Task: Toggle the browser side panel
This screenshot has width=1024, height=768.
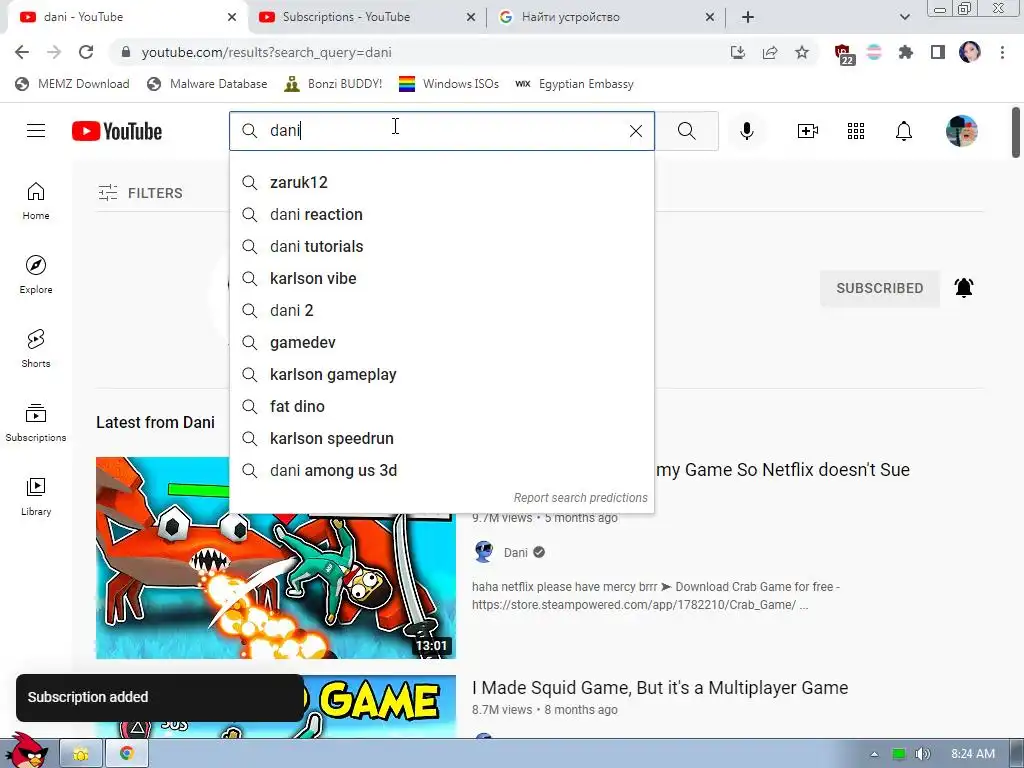Action: click(938, 52)
